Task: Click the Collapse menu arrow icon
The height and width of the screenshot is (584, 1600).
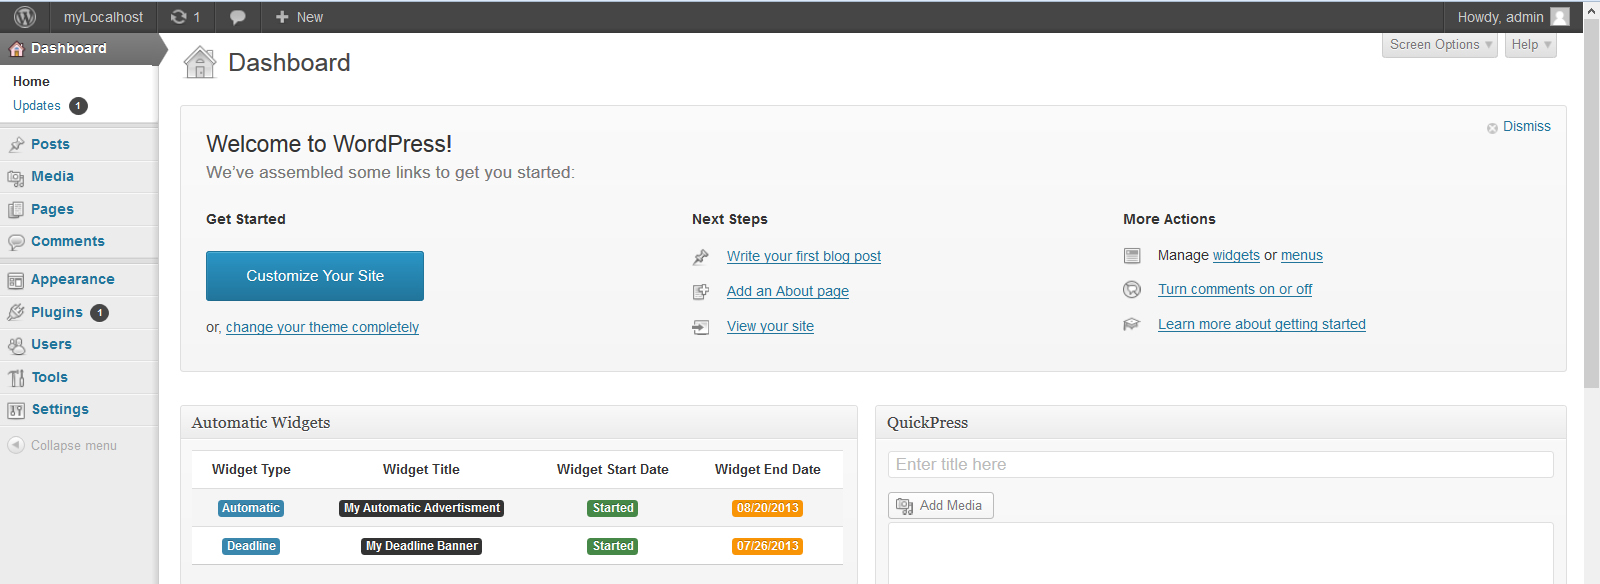Action: [x=16, y=445]
